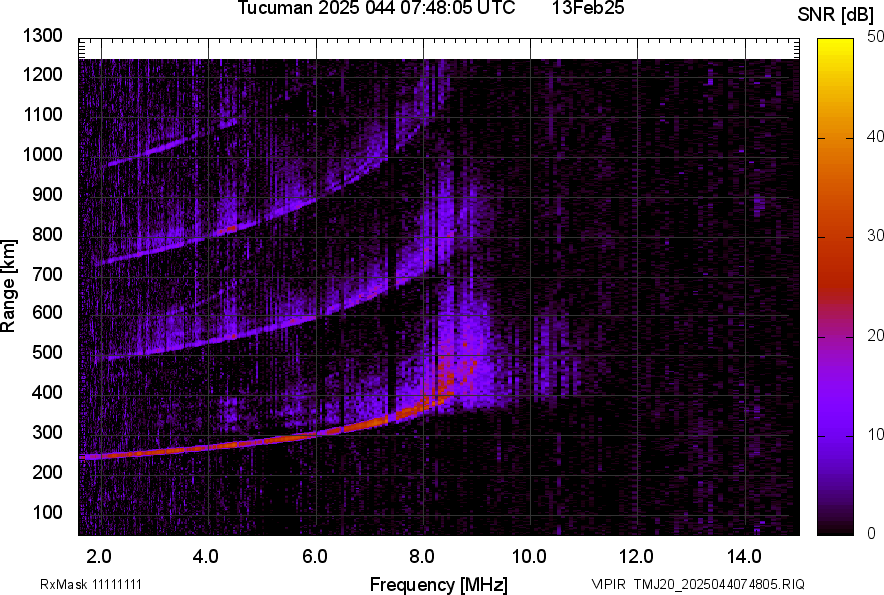Click the frequency tick label "12.0"
Screen dimensions: 884x595
point(636,556)
